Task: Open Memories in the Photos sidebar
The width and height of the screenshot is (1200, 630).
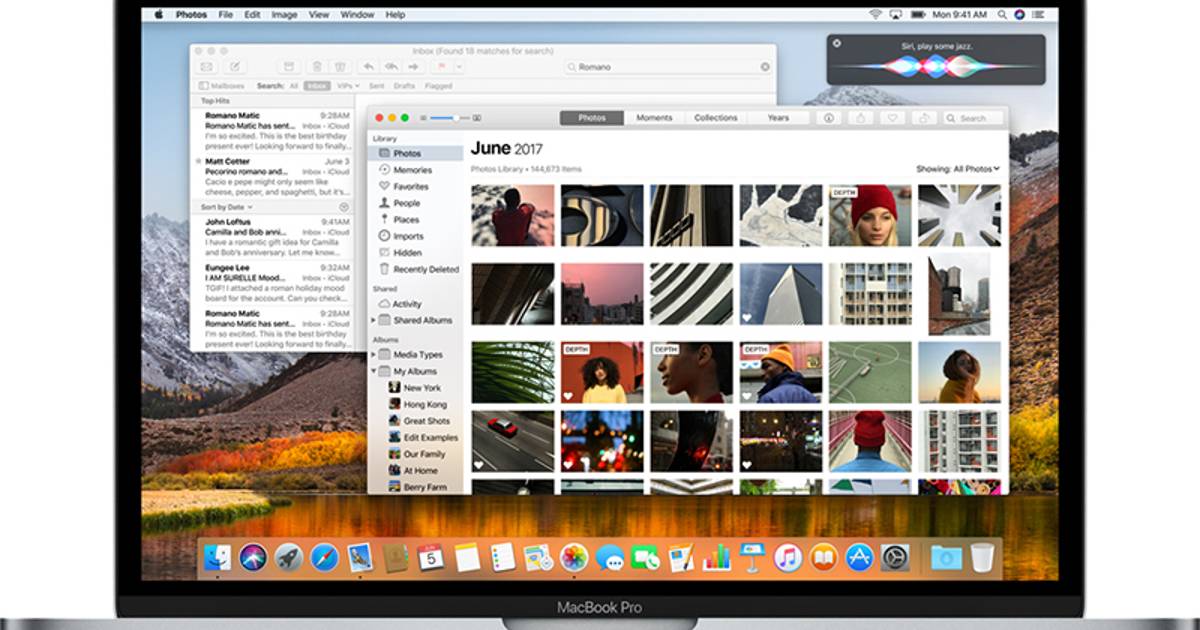Action: tap(411, 170)
